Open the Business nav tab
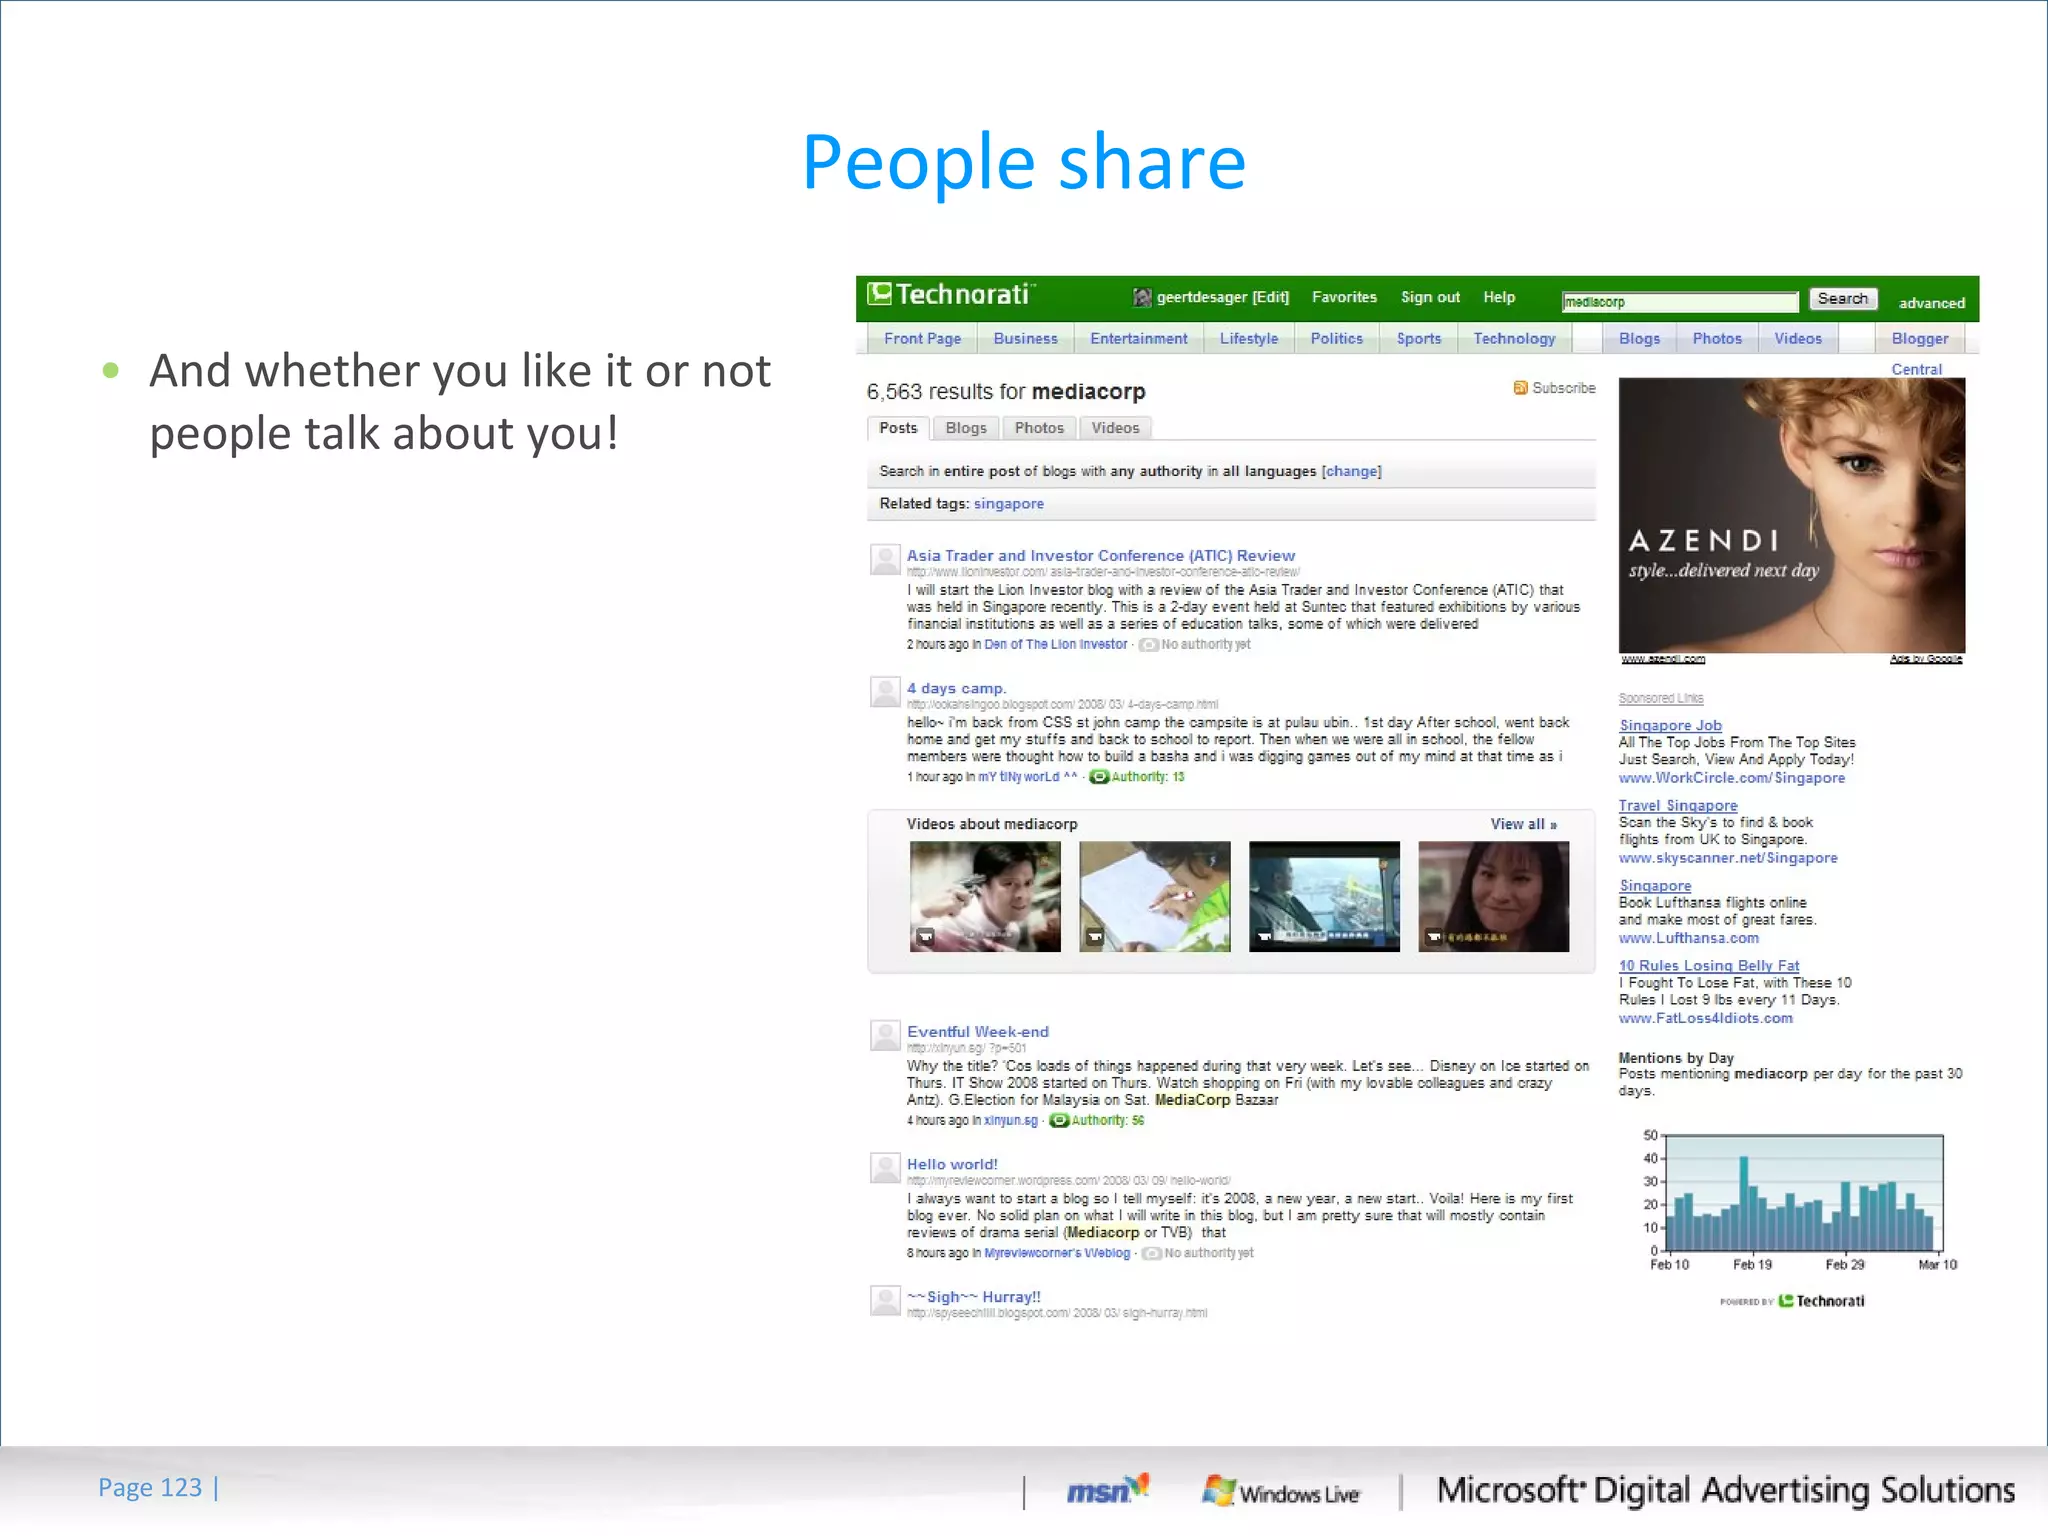Image resolution: width=2048 pixels, height=1536 pixels. pos(1025,339)
